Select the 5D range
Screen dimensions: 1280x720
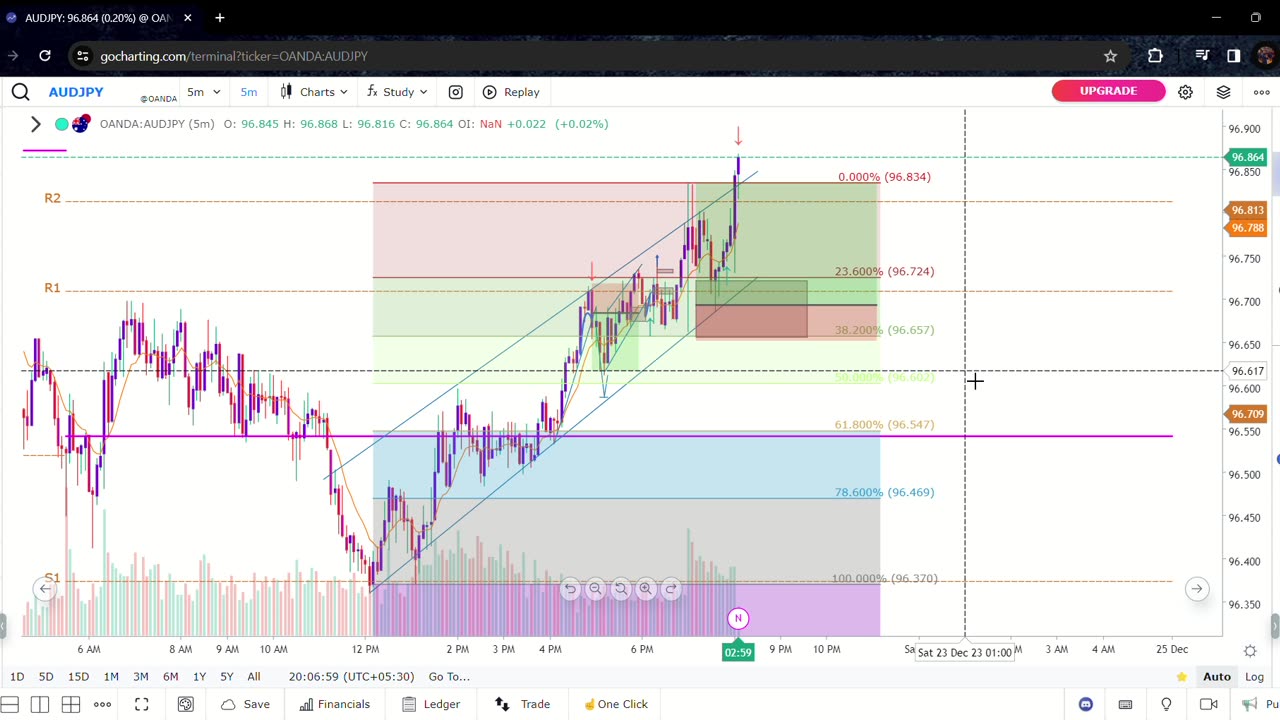(46, 677)
